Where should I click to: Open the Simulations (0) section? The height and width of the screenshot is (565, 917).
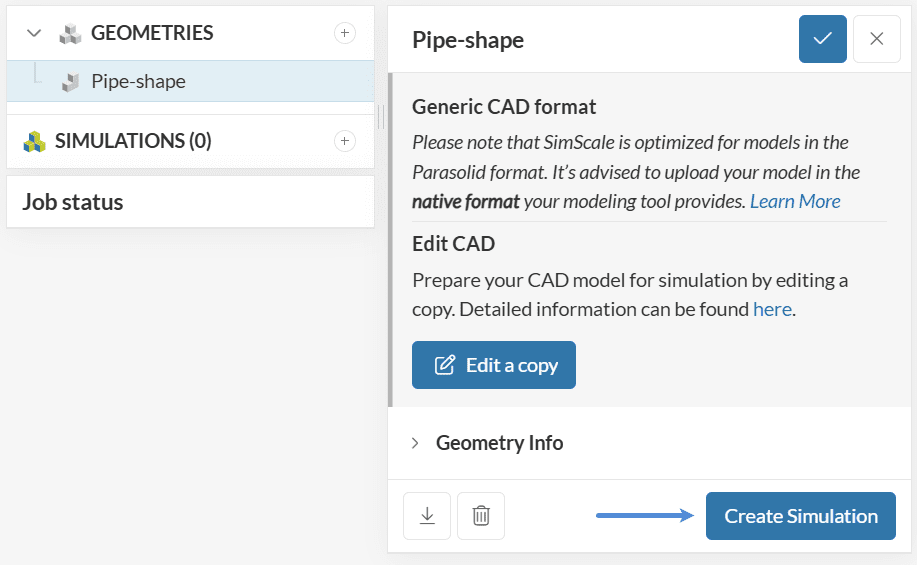coord(133,141)
